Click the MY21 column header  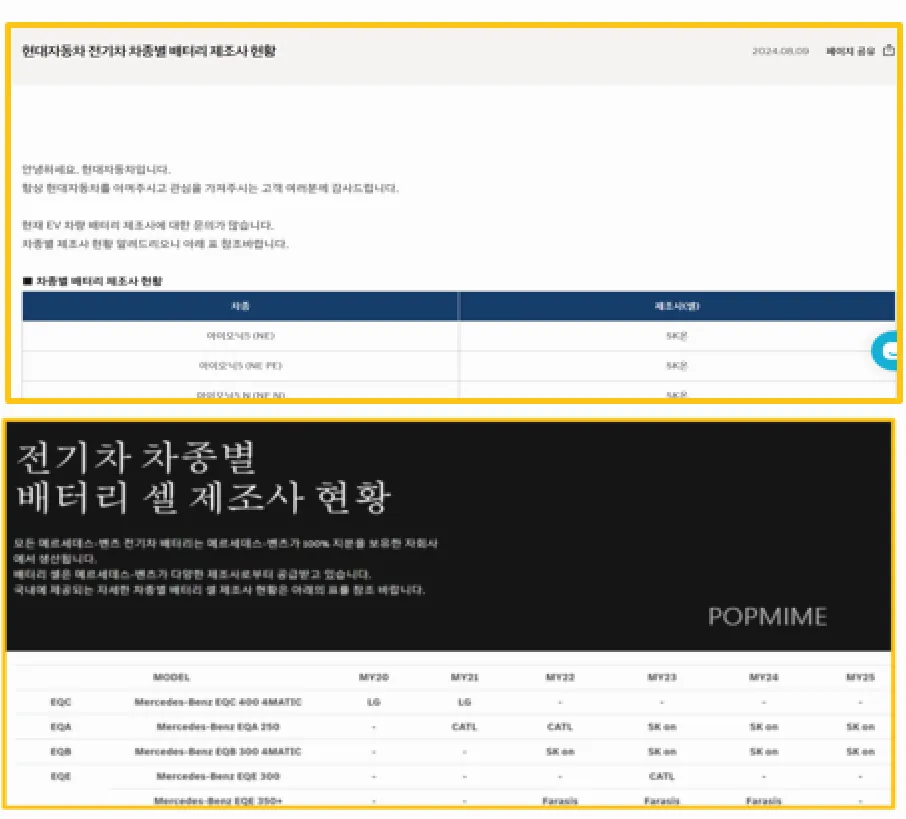click(x=465, y=677)
